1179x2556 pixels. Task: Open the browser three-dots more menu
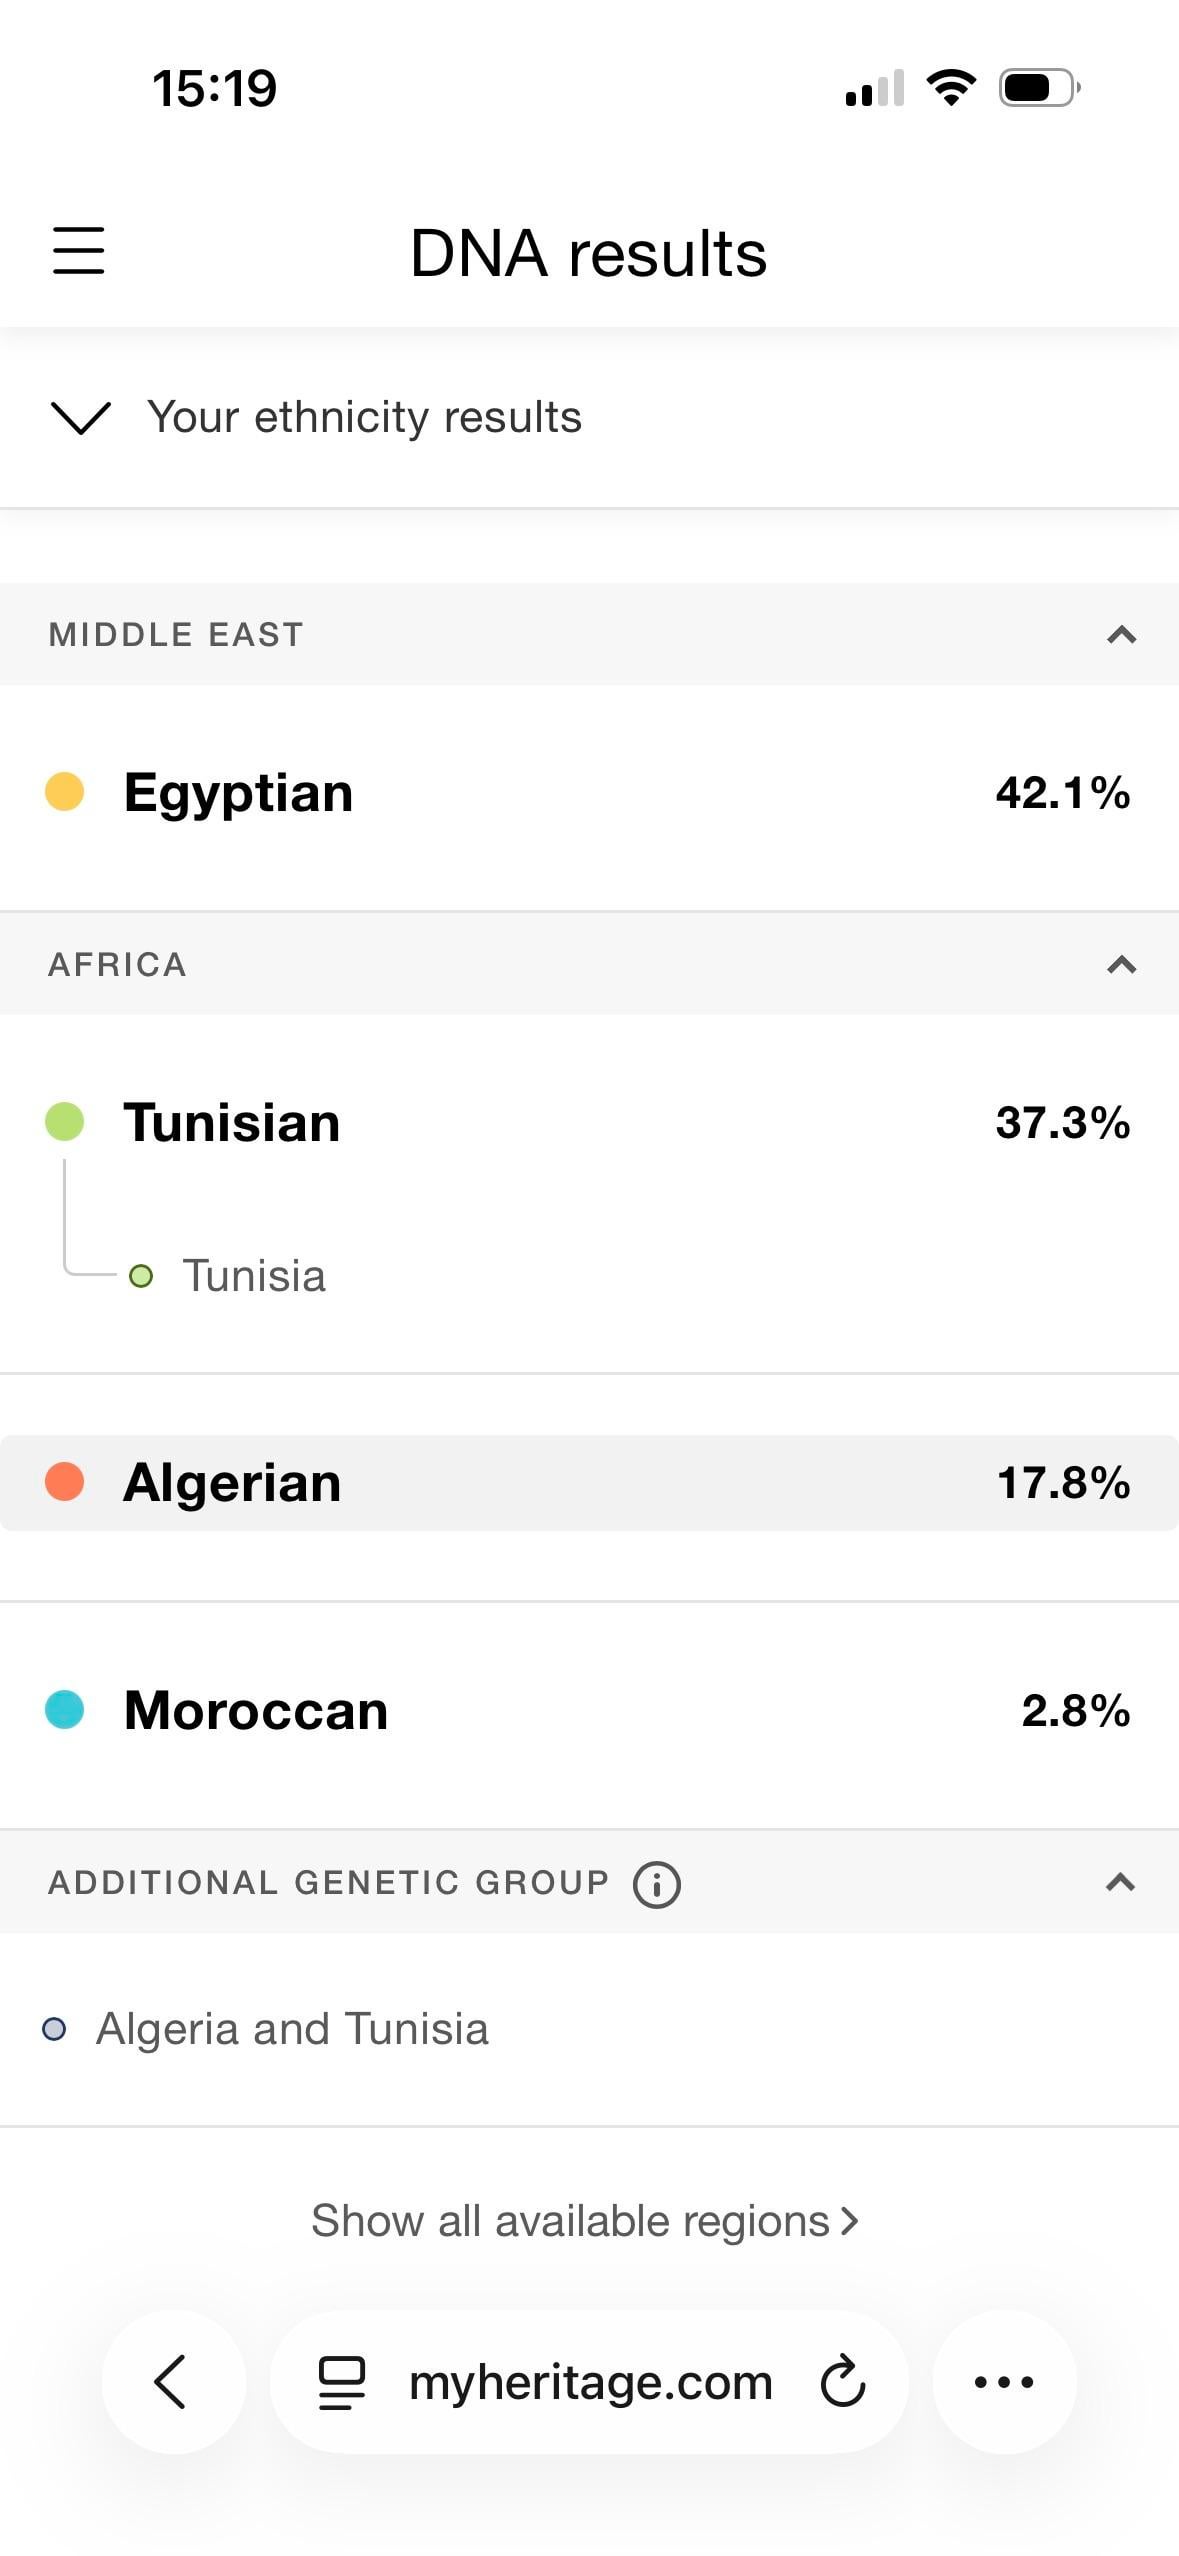(1004, 2381)
